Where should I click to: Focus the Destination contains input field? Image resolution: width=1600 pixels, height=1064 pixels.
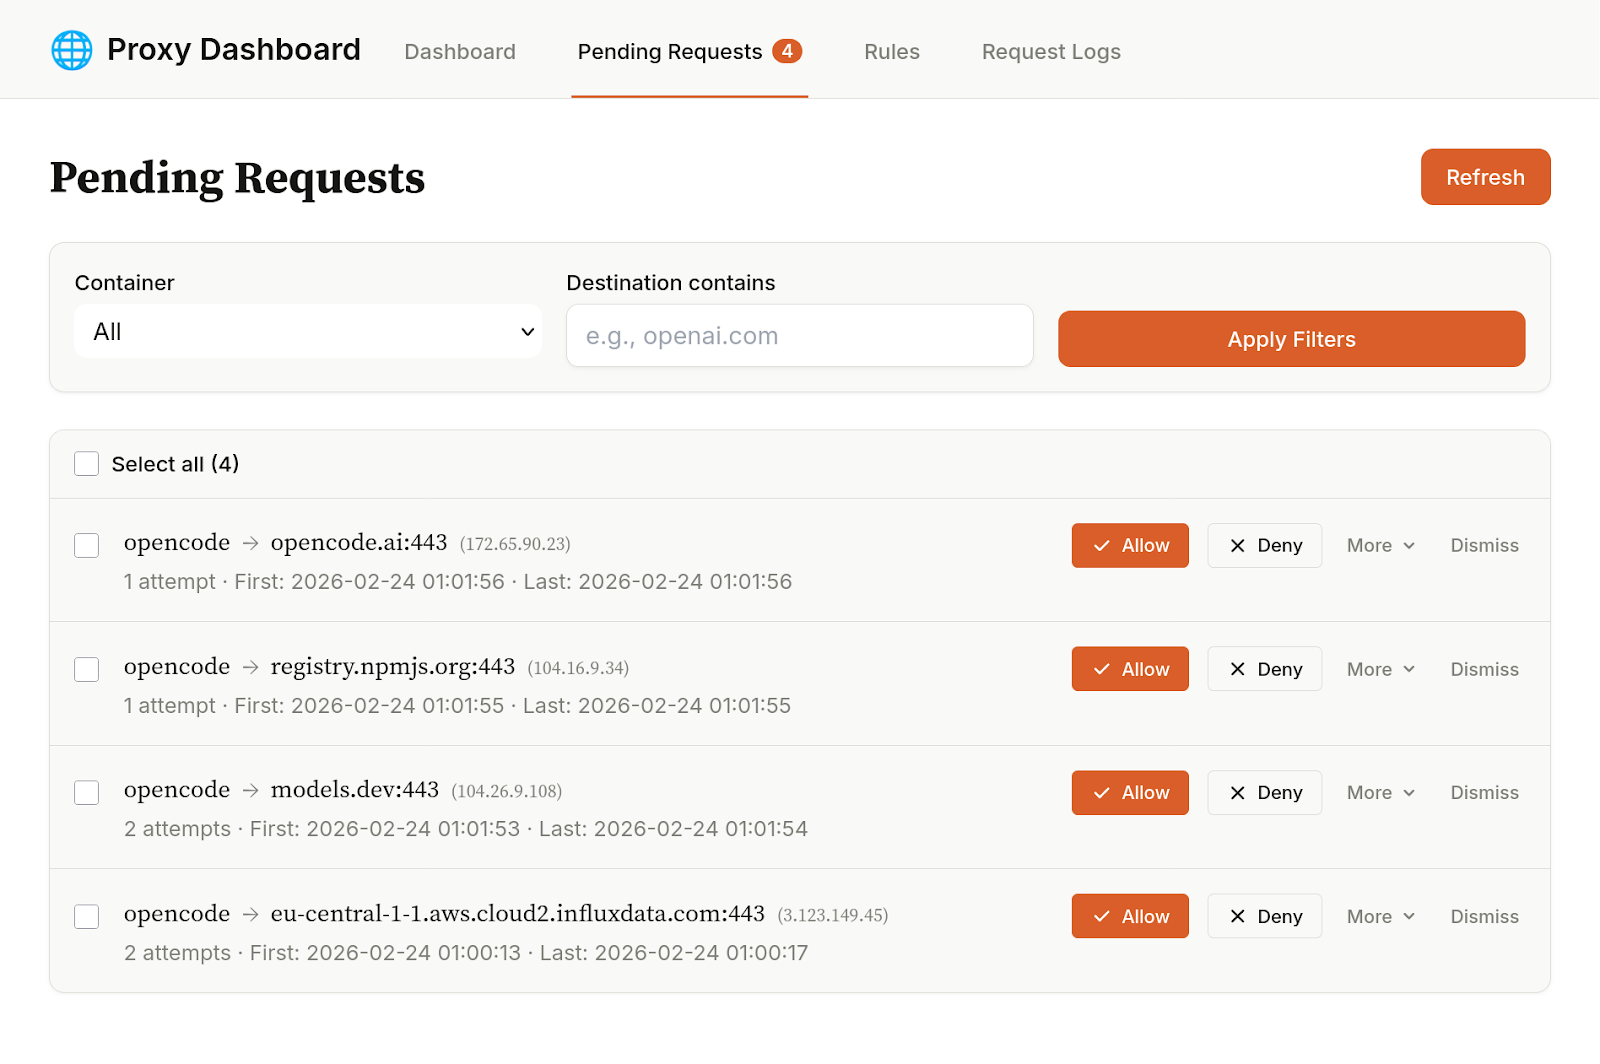point(799,336)
